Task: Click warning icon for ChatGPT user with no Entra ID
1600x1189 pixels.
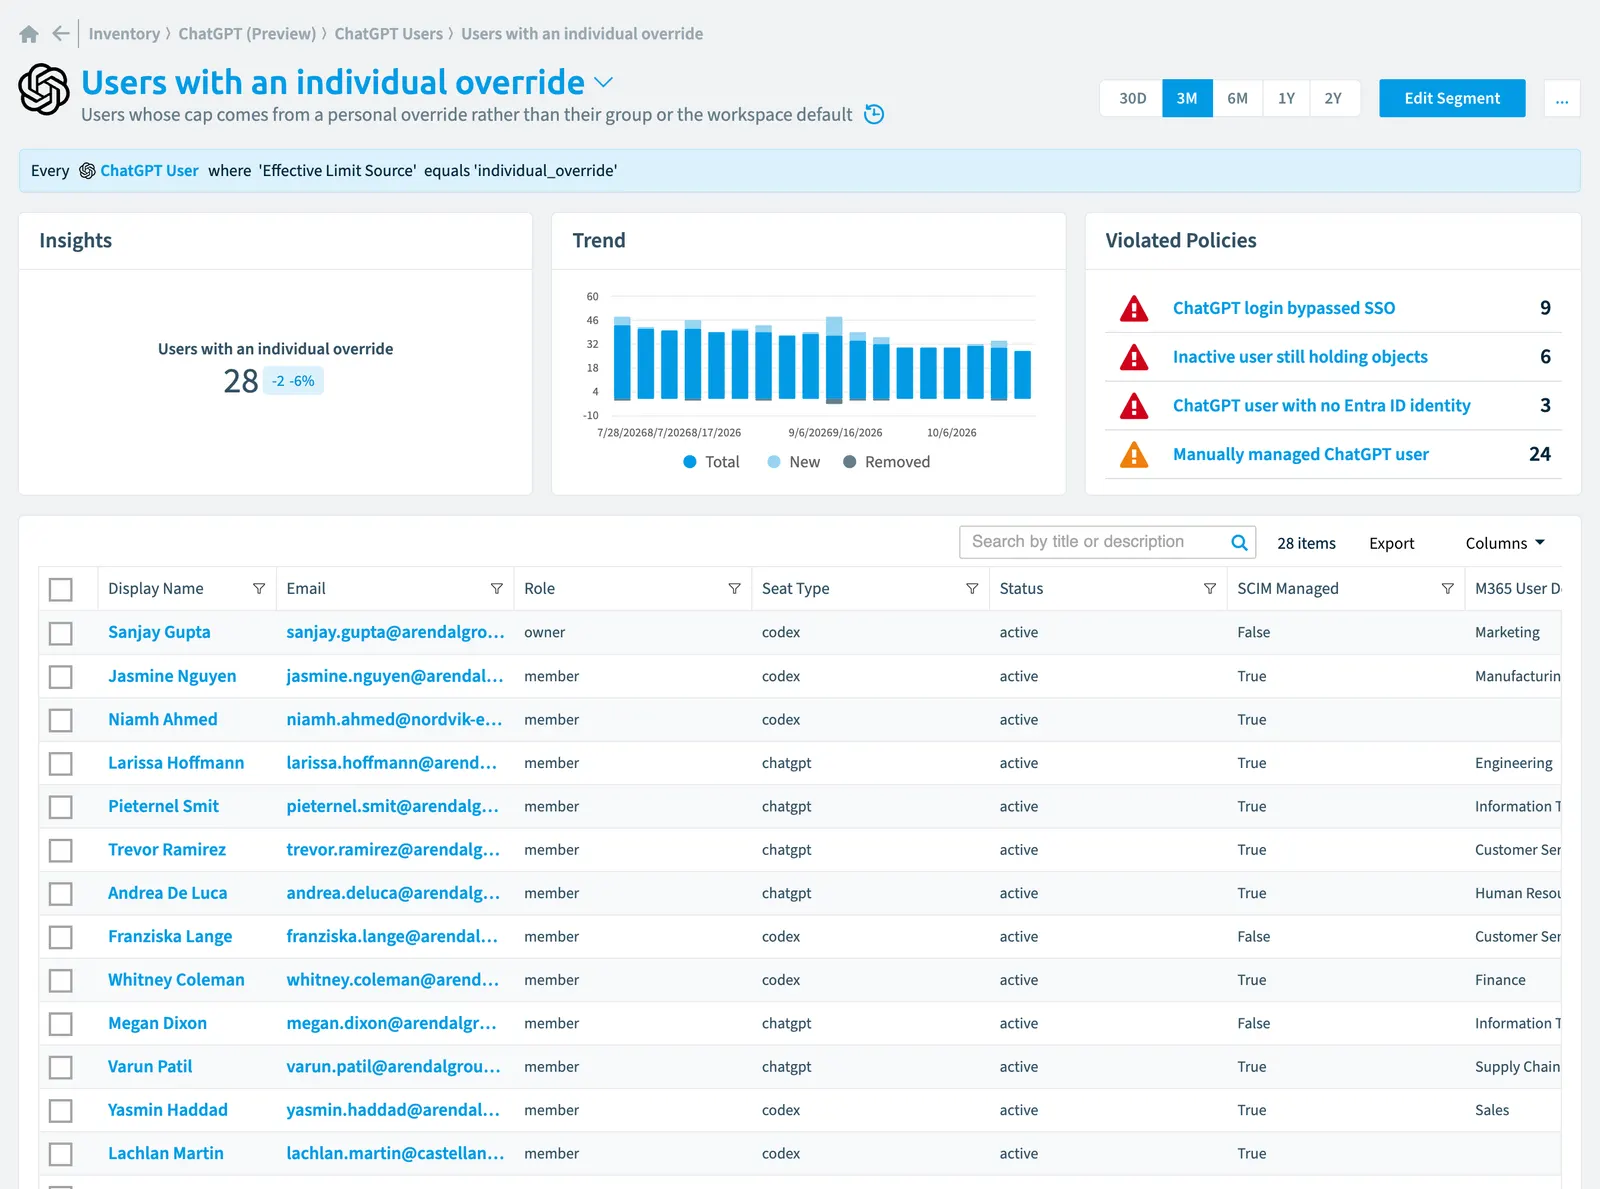Action: [x=1134, y=406]
